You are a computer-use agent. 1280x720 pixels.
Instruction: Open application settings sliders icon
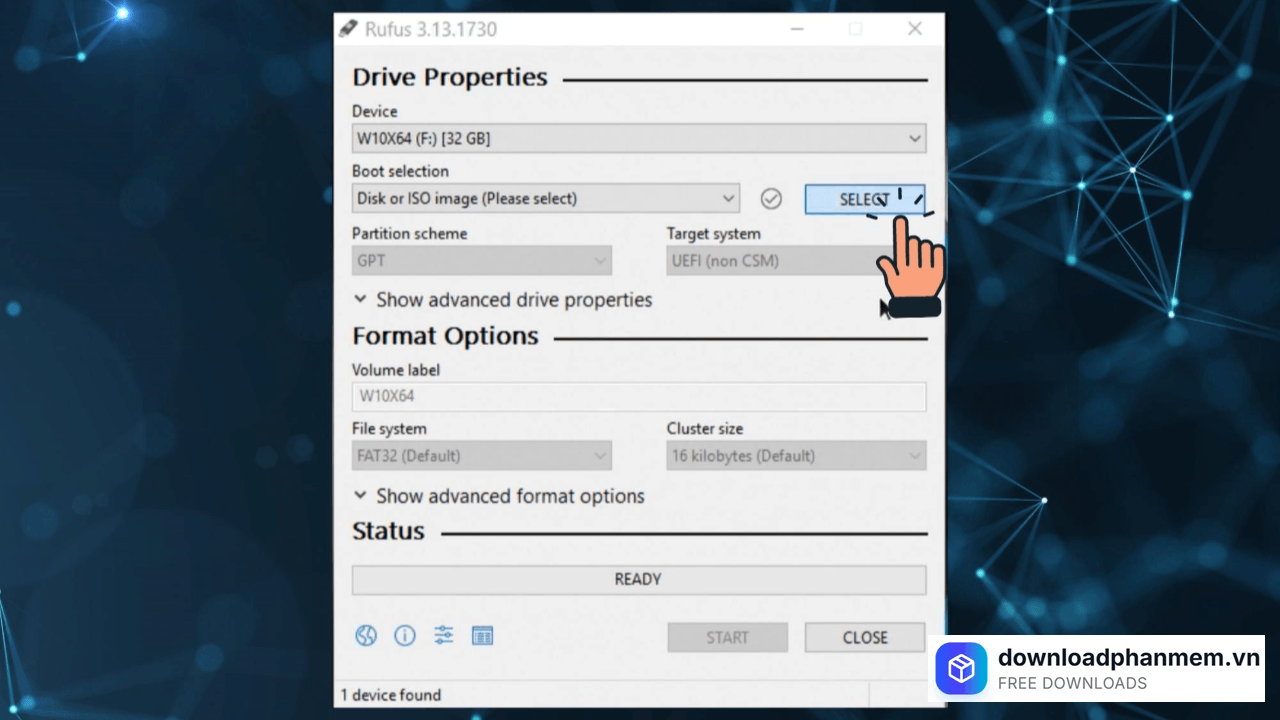pyautogui.click(x=444, y=635)
